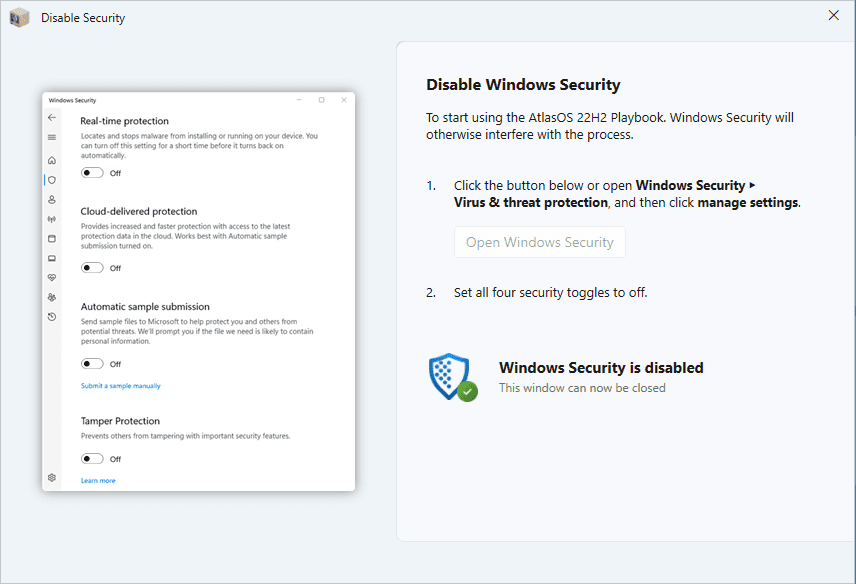Click the back arrow in Windows Security
This screenshot has width=856, height=584.
click(x=52, y=118)
